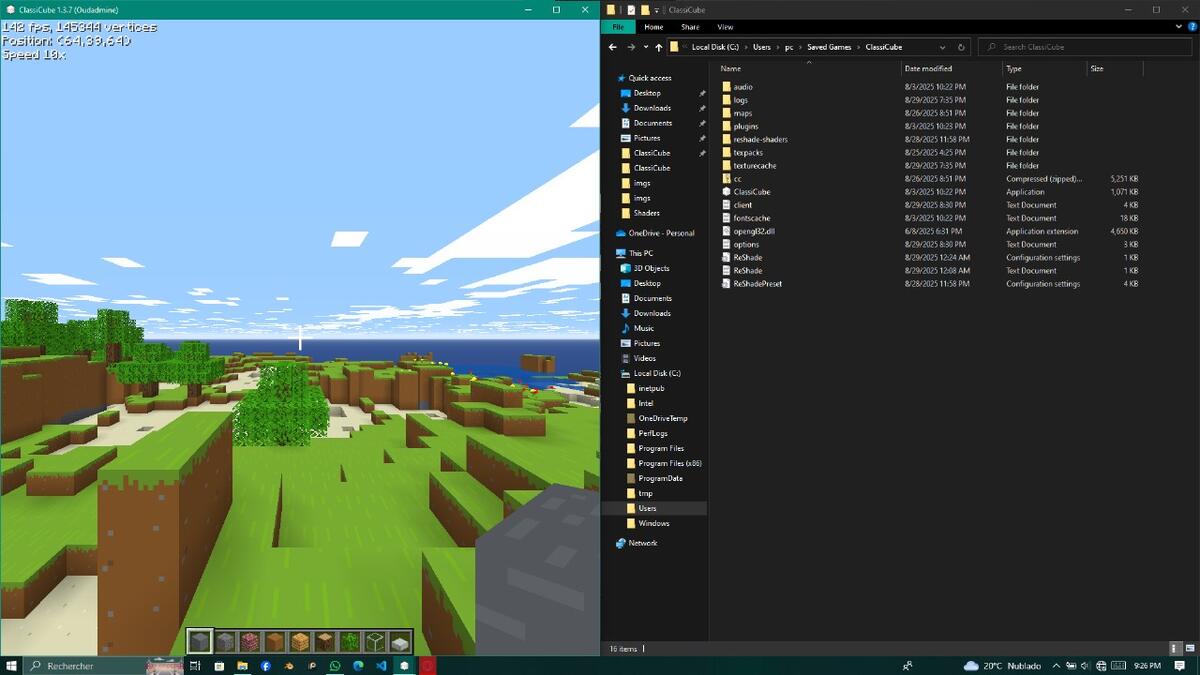Open the File tab in Explorer
Screen dimensions: 1200x675
coord(618,27)
